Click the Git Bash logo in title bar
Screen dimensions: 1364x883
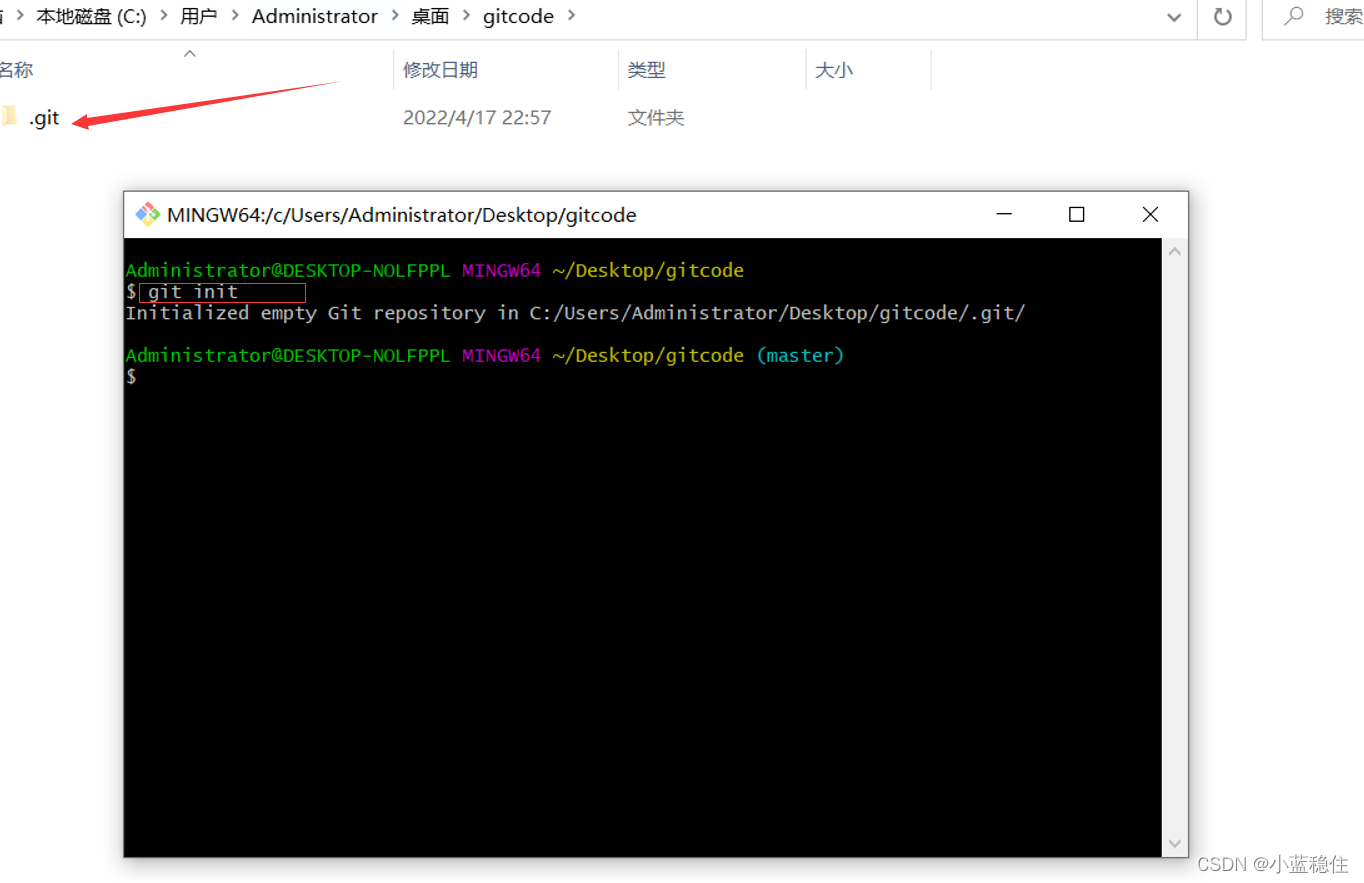(148, 214)
